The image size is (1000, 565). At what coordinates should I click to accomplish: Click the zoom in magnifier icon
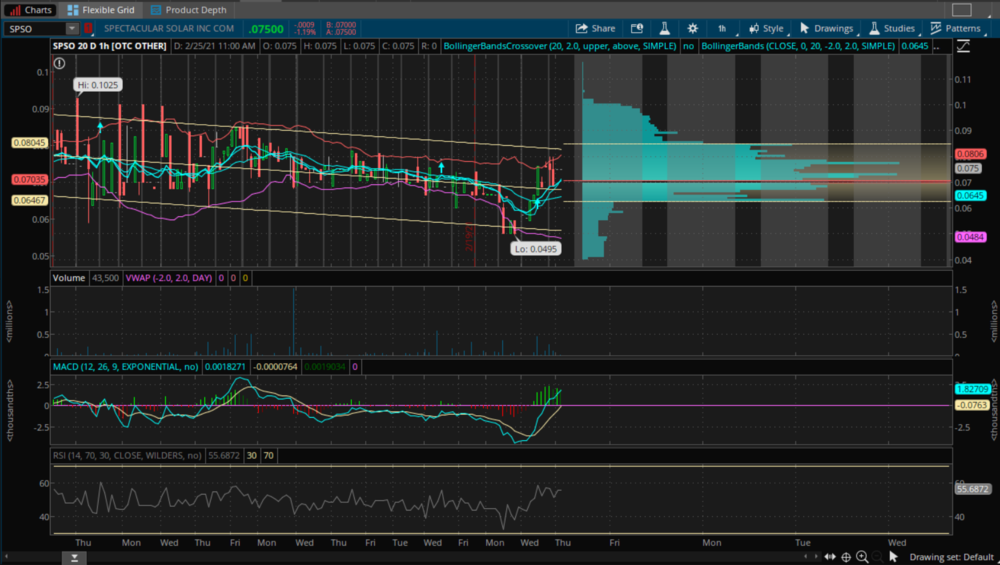(863, 557)
